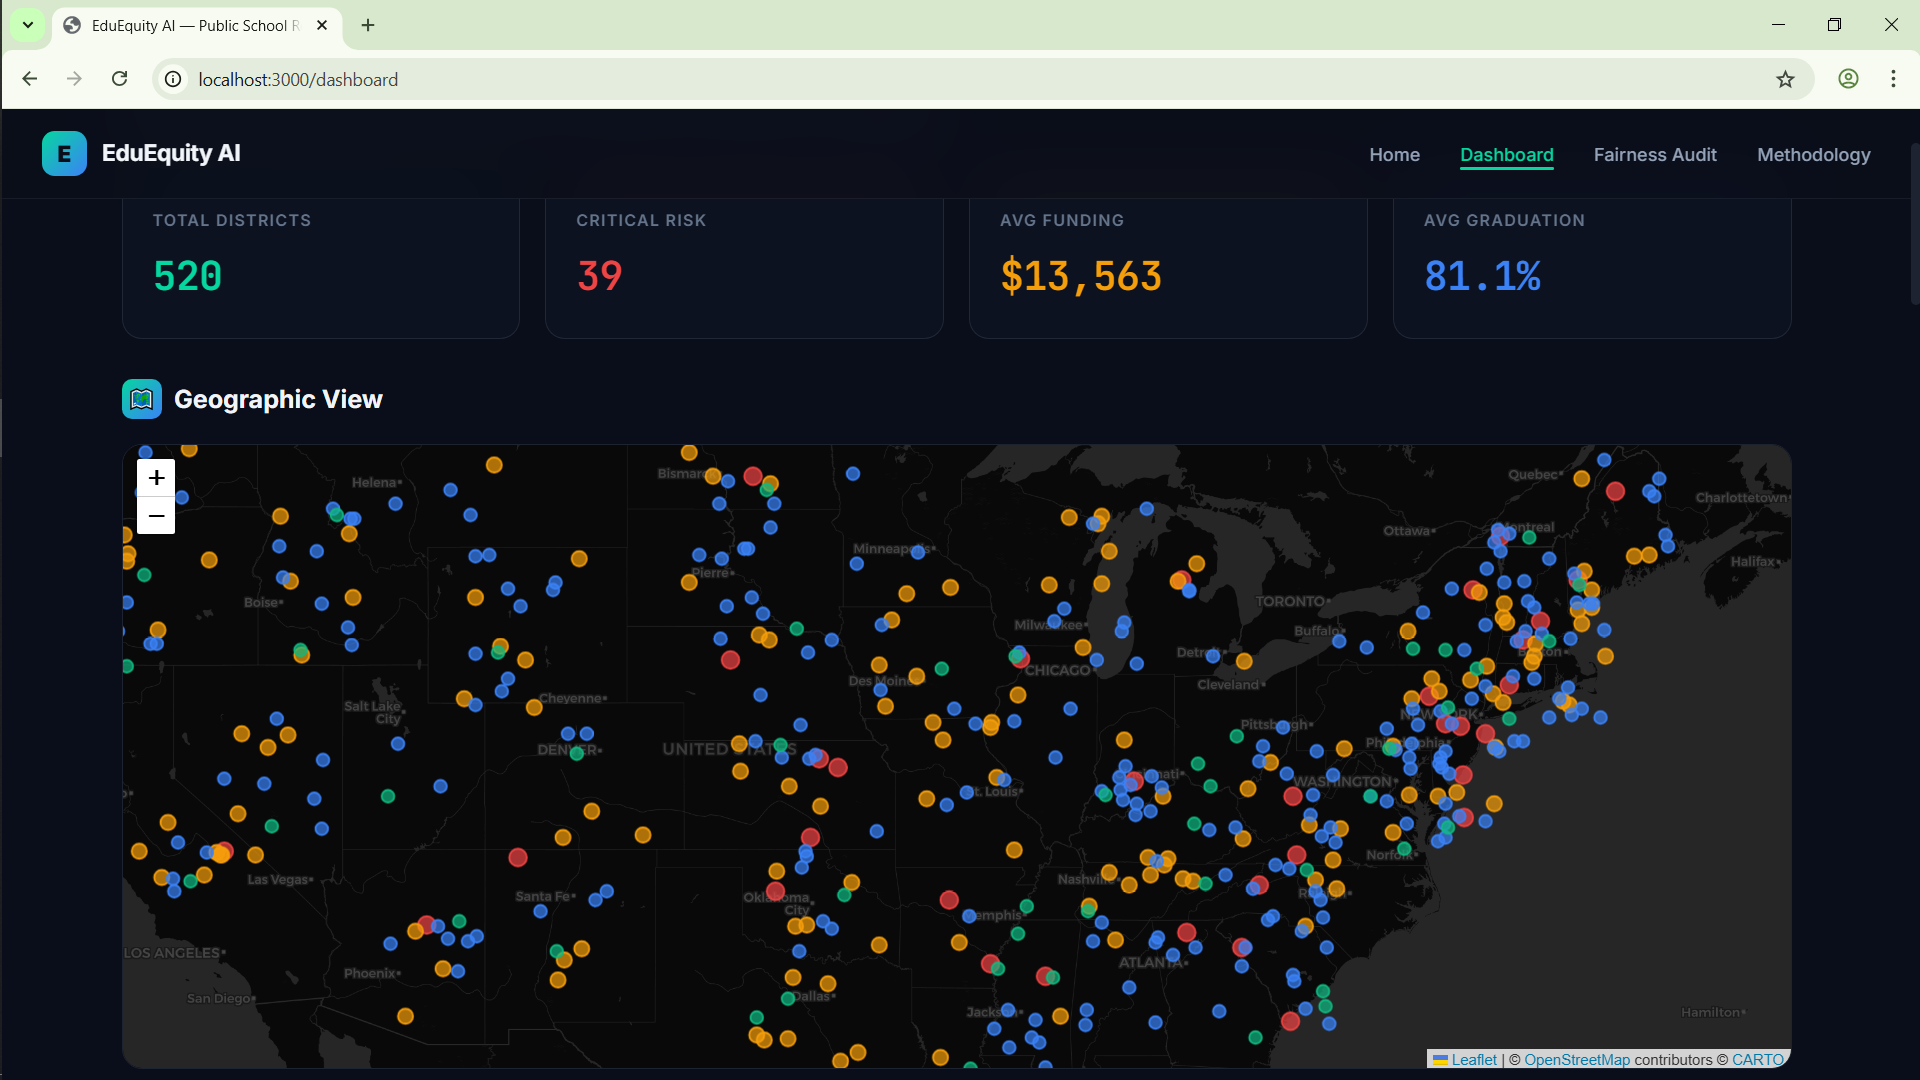Open Chrome three-dot menu
The width and height of the screenshot is (1920, 1080).
(x=1893, y=79)
